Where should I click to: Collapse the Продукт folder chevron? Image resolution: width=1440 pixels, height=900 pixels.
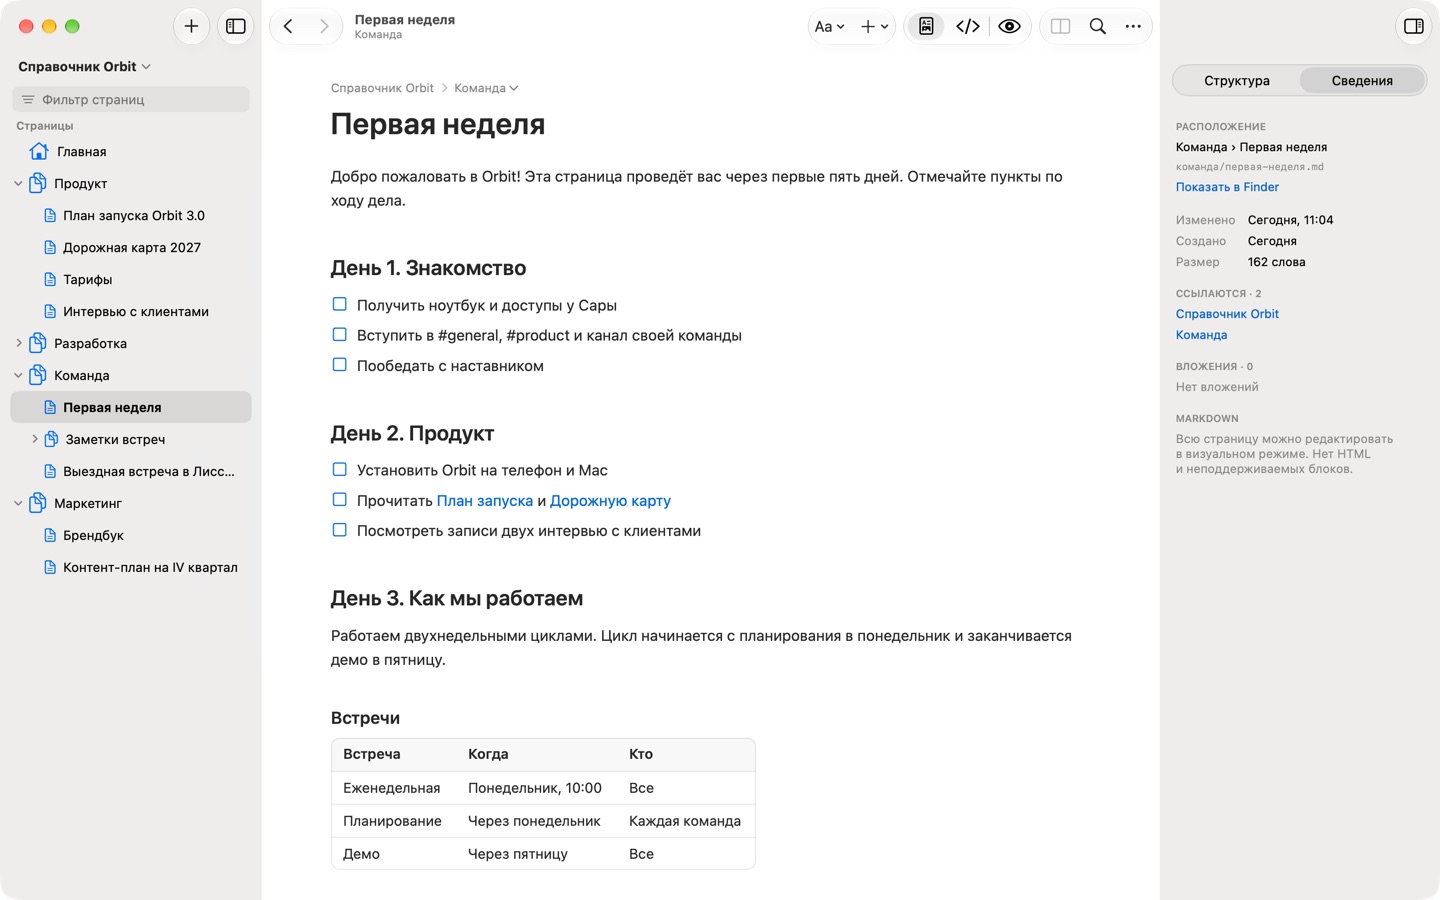[x=18, y=183]
